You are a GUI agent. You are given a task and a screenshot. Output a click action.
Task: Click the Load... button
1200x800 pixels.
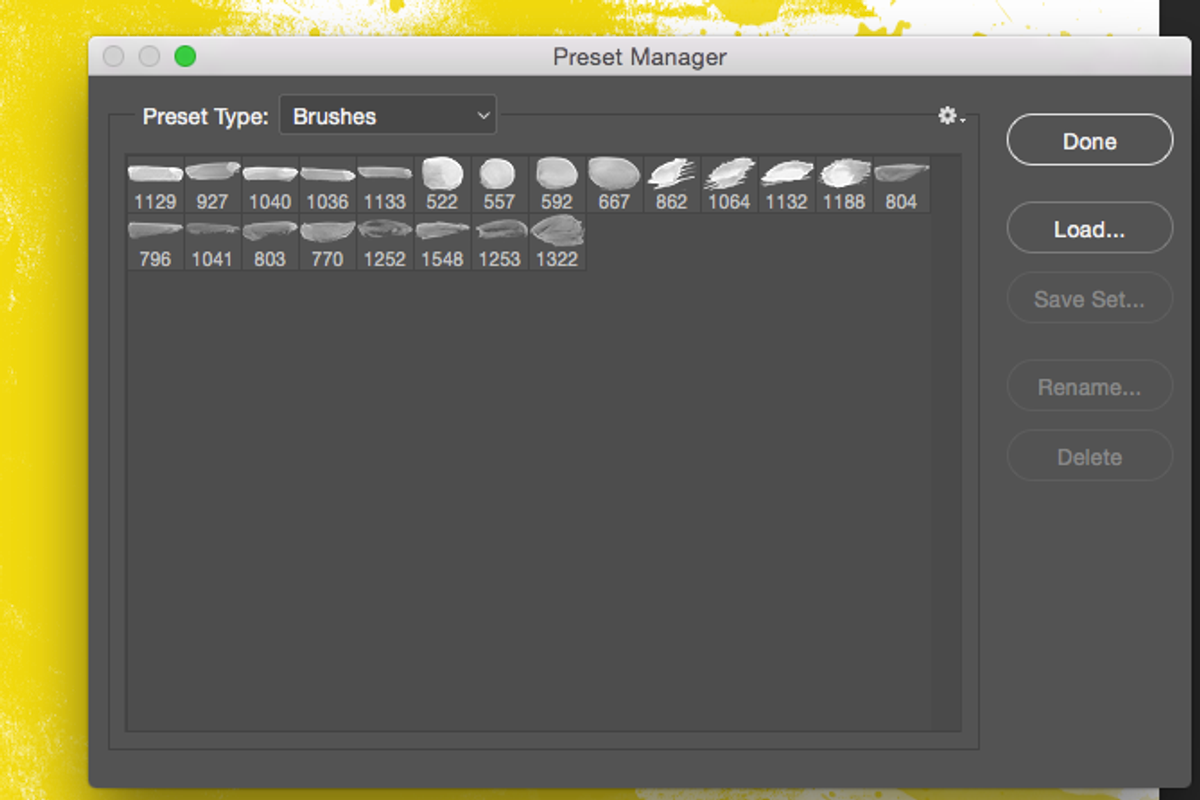[1090, 228]
